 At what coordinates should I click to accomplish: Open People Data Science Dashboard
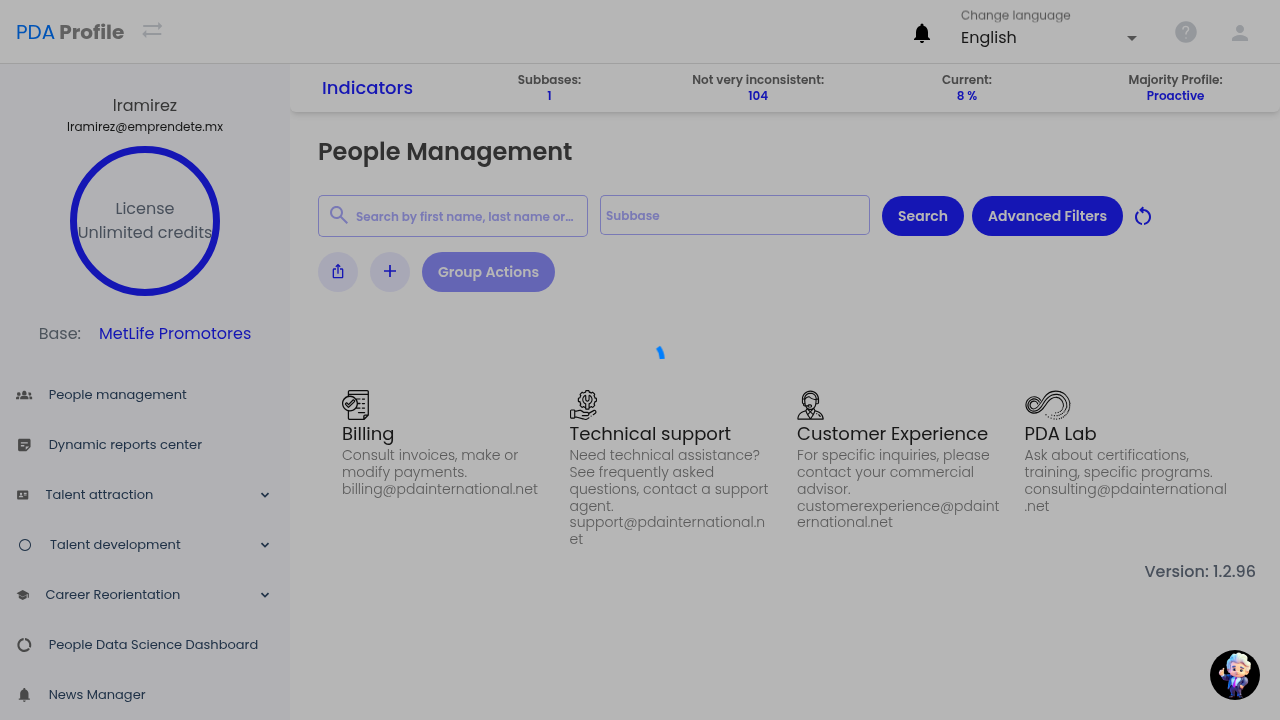coord(153,645)
